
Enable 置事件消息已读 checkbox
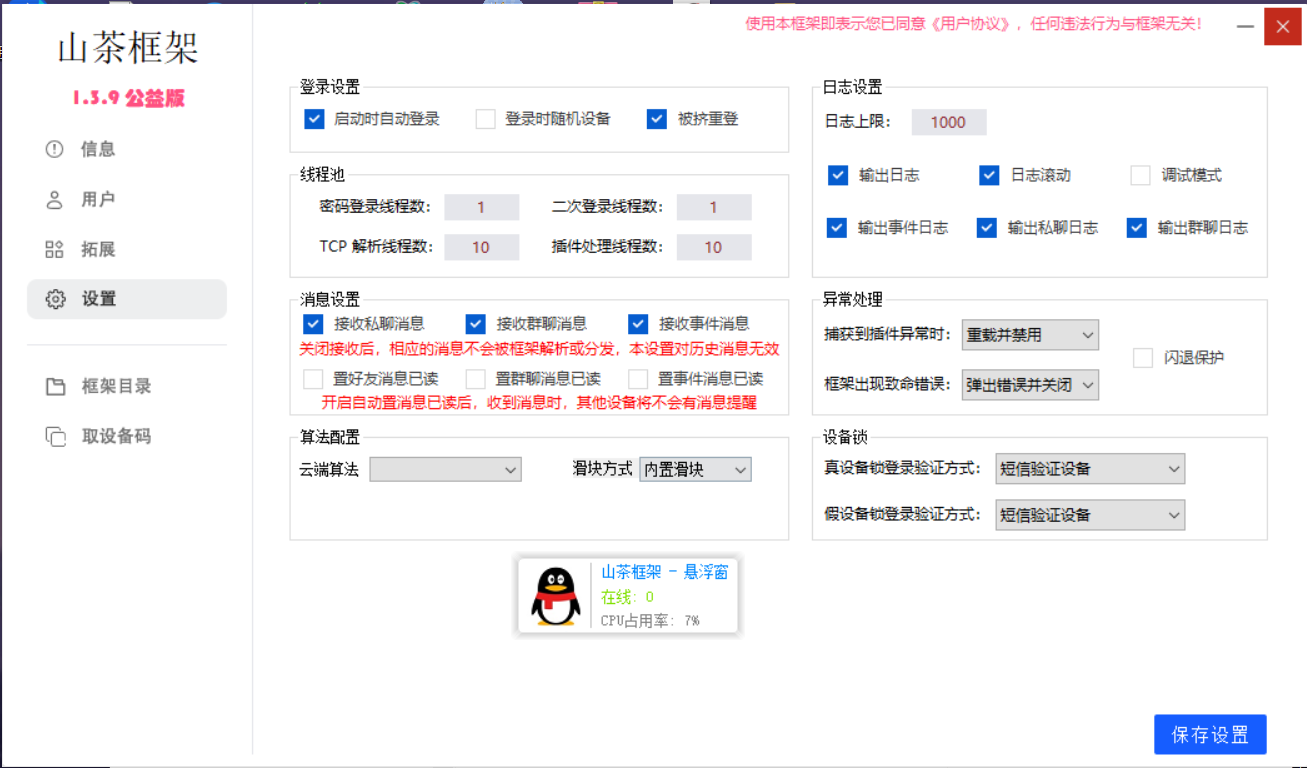[x=638, y=379]
